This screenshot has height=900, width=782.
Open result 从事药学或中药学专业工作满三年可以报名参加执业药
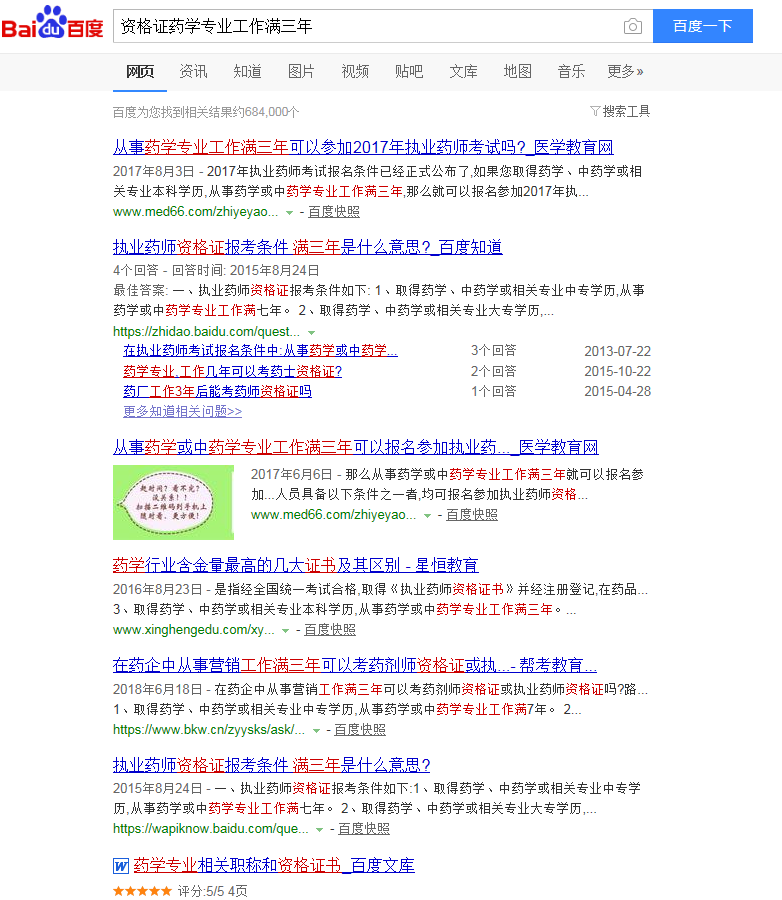click(355, 447)
